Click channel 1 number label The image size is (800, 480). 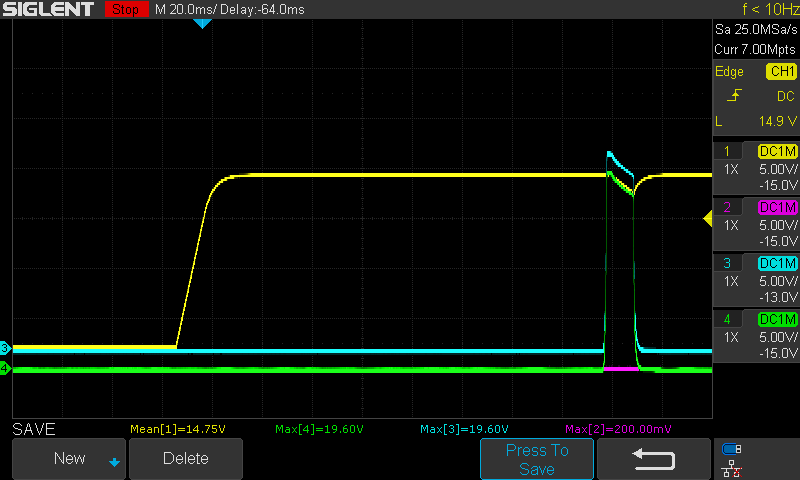pos(727,151)
